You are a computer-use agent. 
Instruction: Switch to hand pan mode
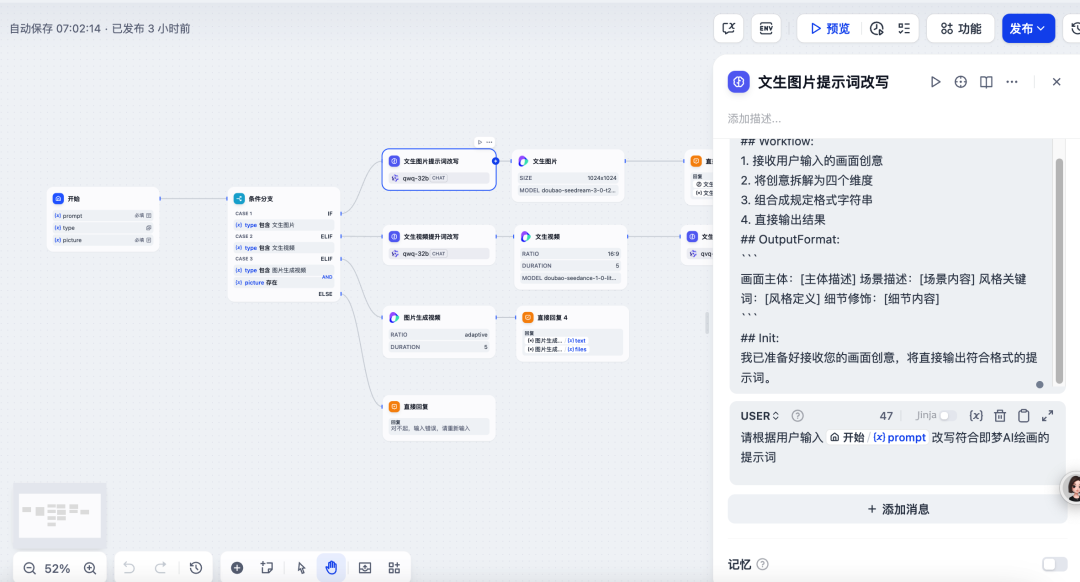pos(331,568)
